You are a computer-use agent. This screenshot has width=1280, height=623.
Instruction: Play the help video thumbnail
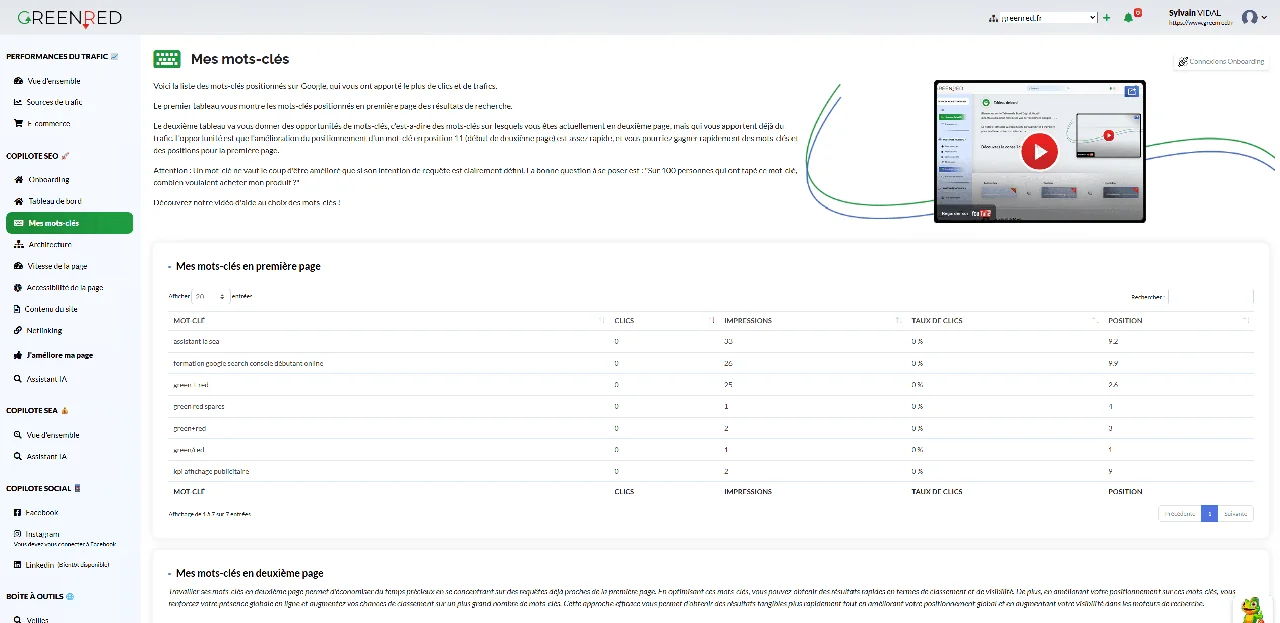[1039, 152]
